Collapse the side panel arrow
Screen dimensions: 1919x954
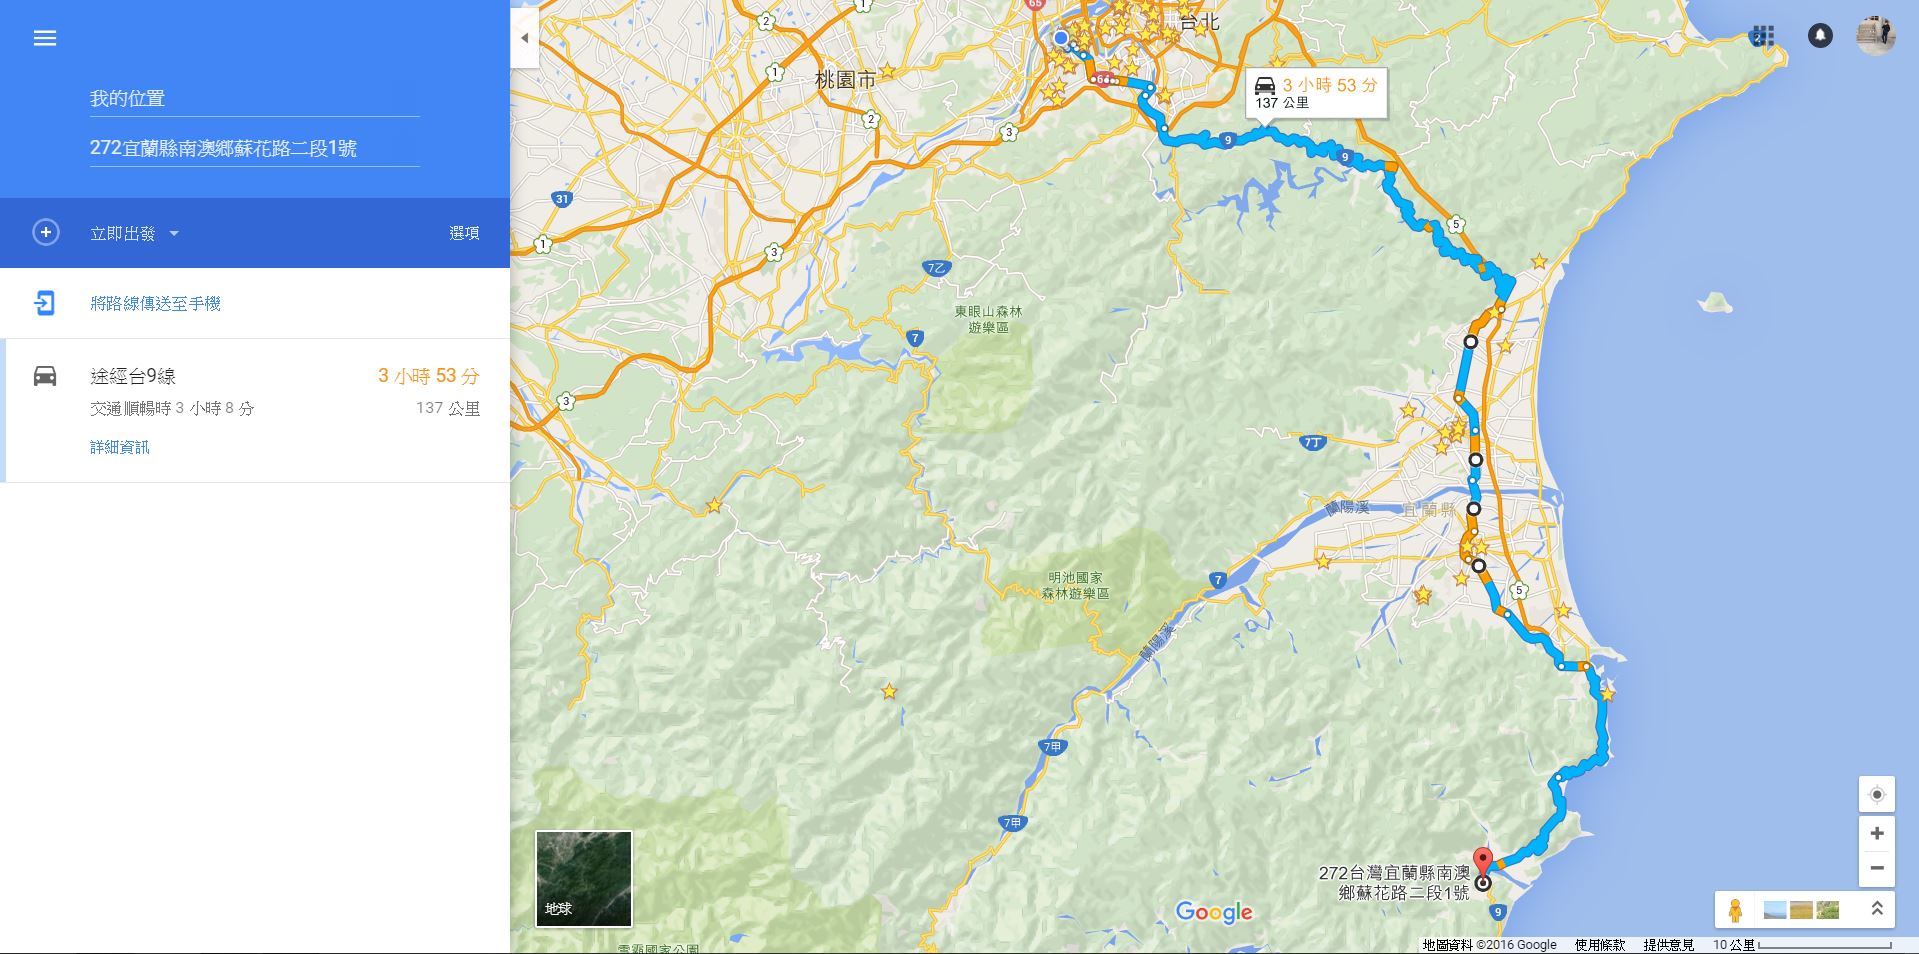[525, 38]
